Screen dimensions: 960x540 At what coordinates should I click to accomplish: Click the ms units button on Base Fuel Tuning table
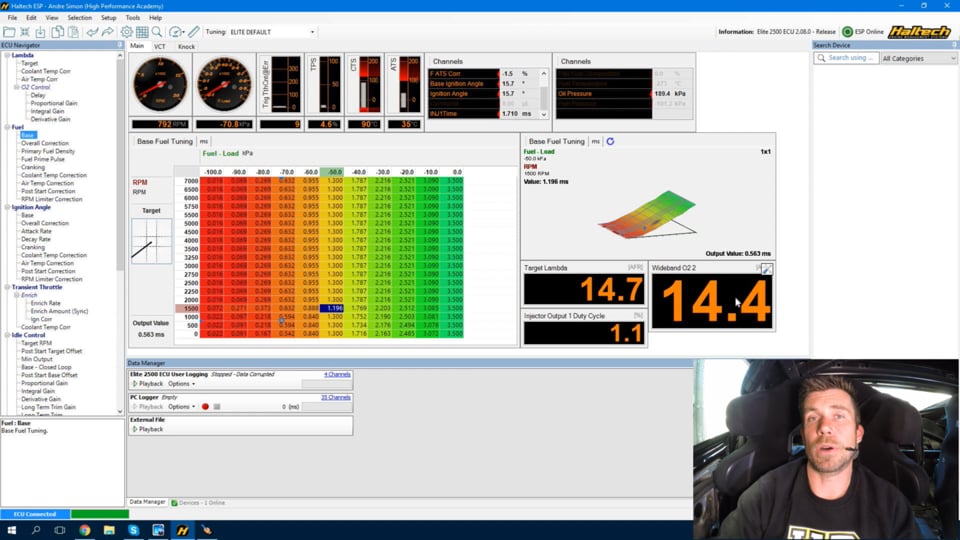(203, 141)
